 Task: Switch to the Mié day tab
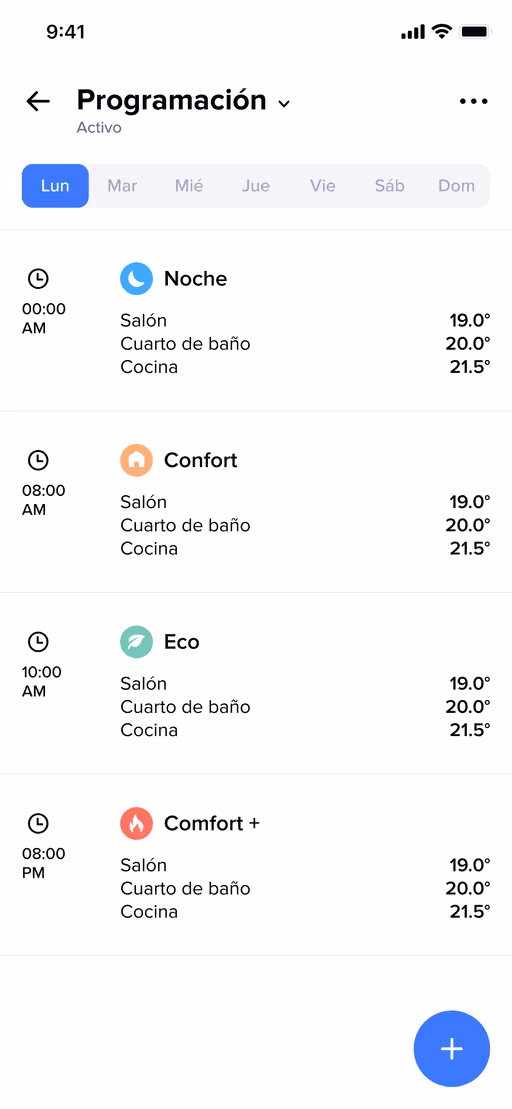coord(189,186)
